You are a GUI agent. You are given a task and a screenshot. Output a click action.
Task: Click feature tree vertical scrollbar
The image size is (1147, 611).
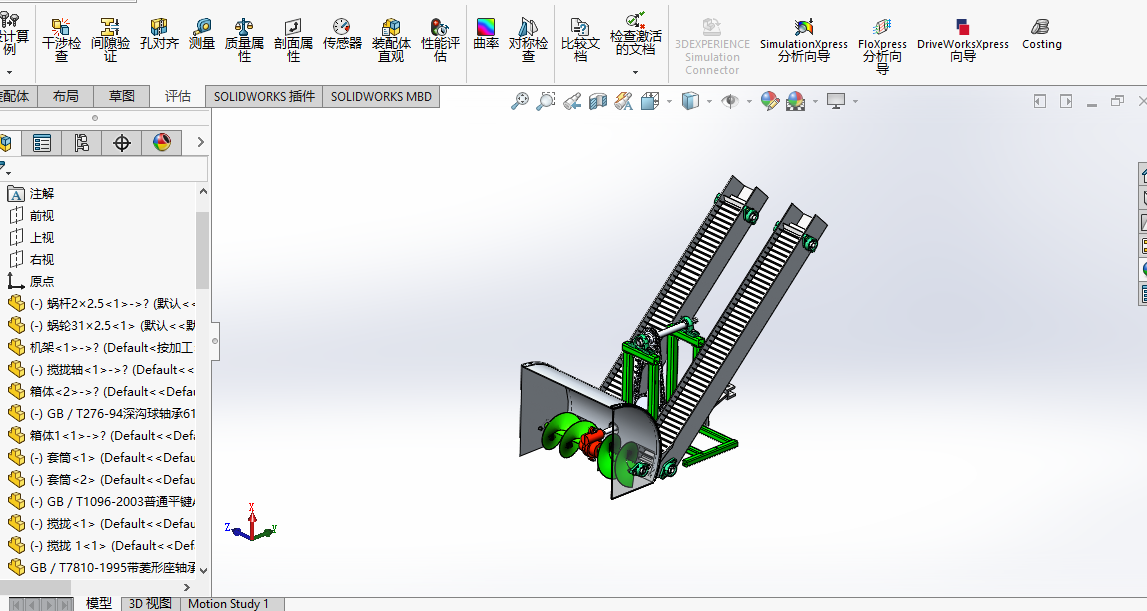pos(203,250)
